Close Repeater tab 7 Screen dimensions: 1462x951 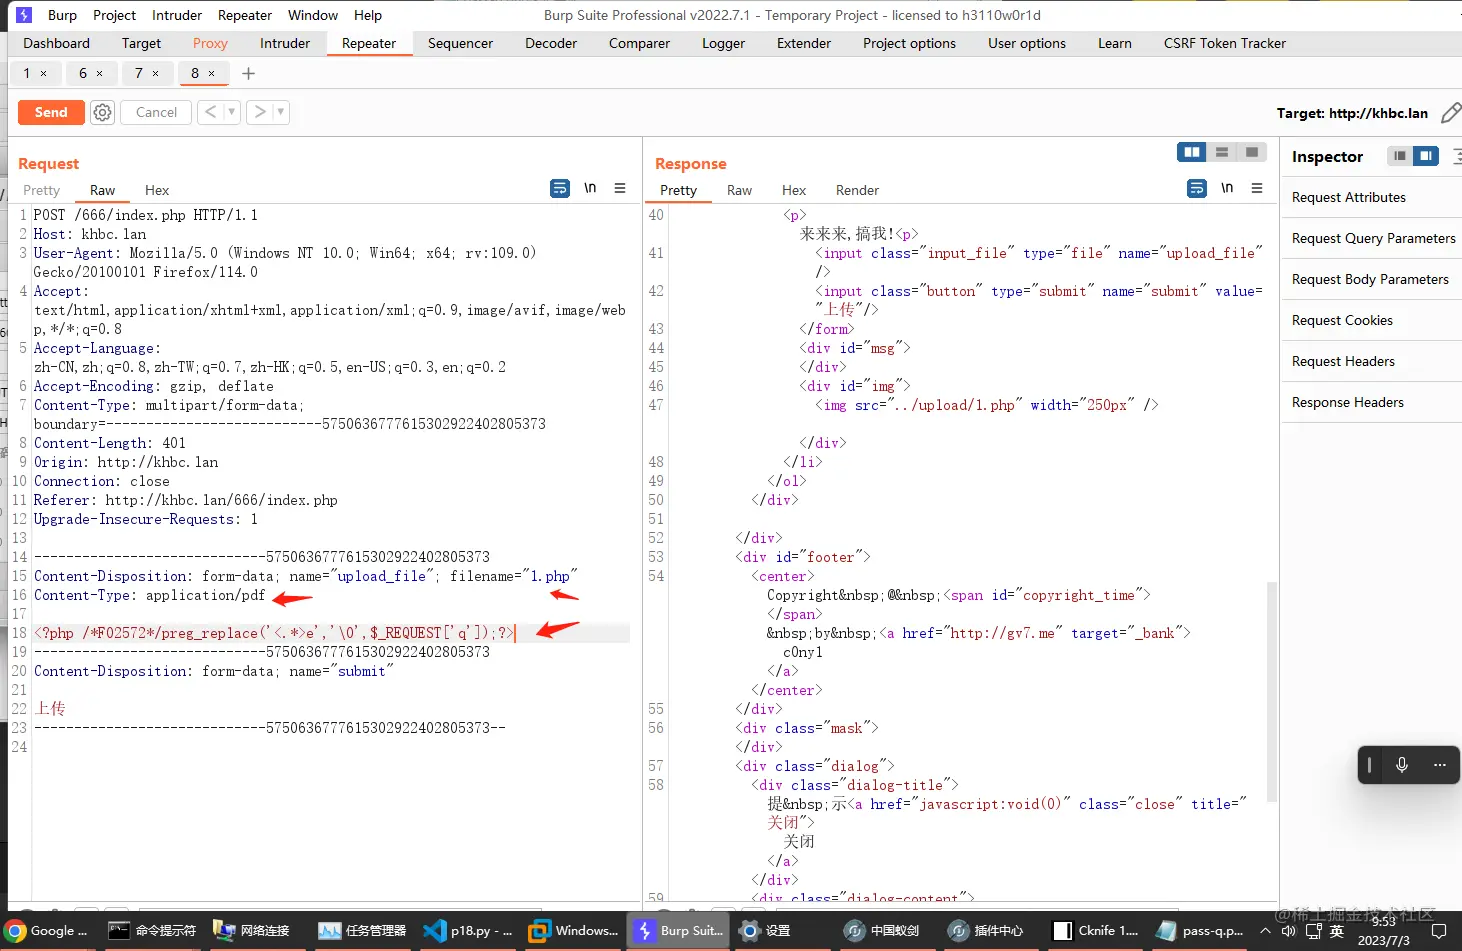[156, 73]
